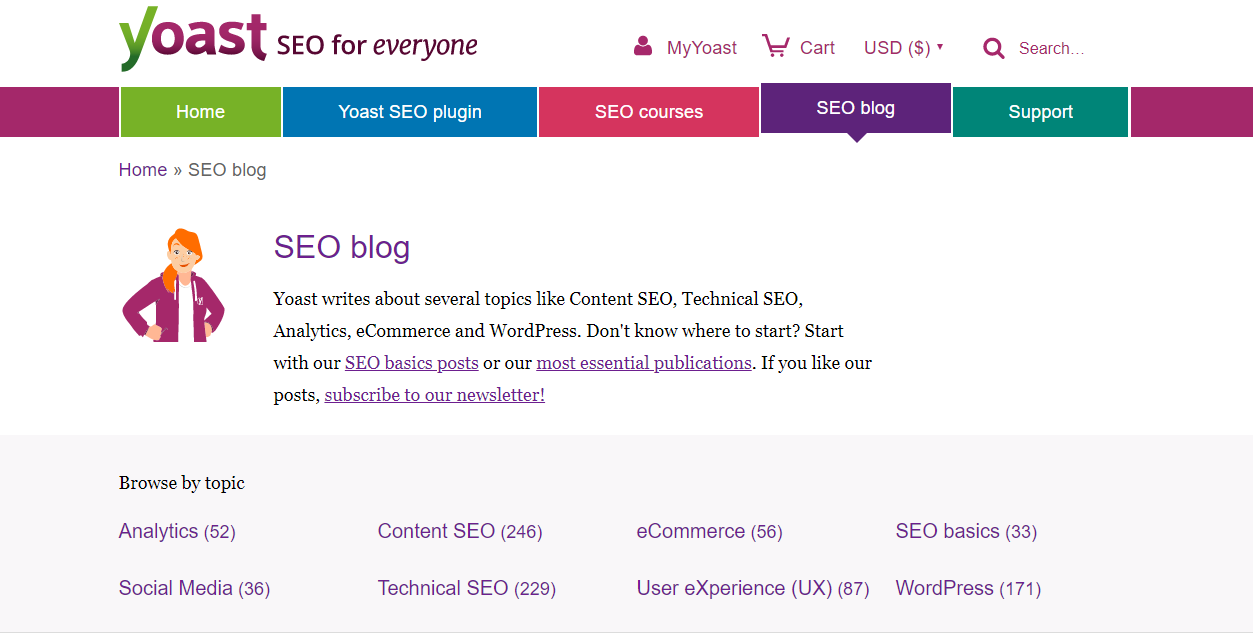
Task: Browse the Analytics topic
Action: click(x=159, y=531)
